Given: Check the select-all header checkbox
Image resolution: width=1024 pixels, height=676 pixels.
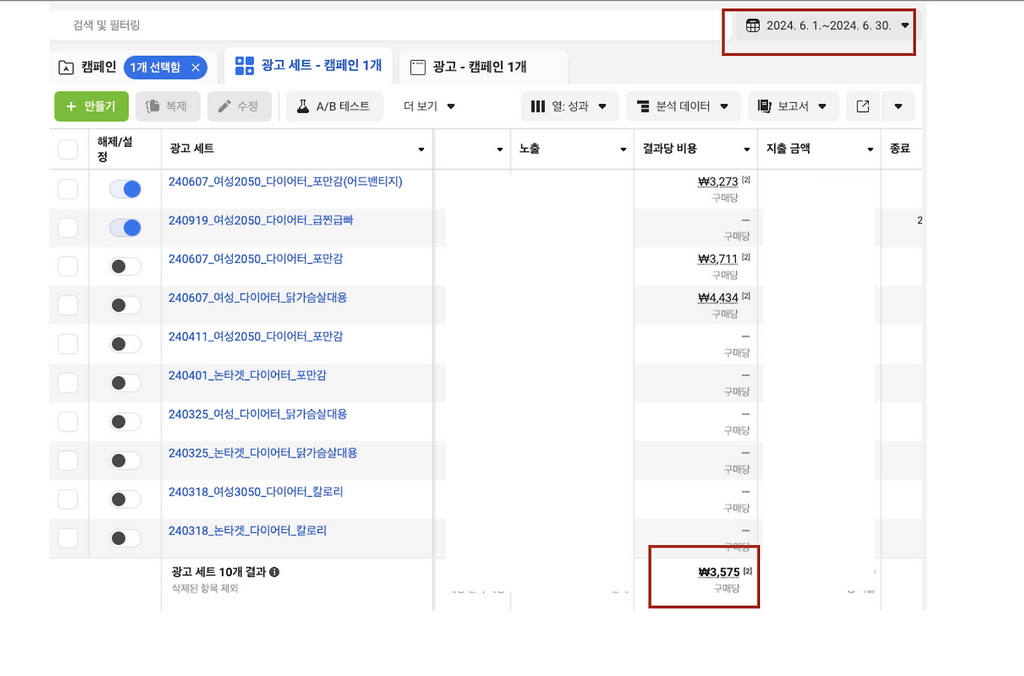Looking at the screenshot, I should (68, 149).
